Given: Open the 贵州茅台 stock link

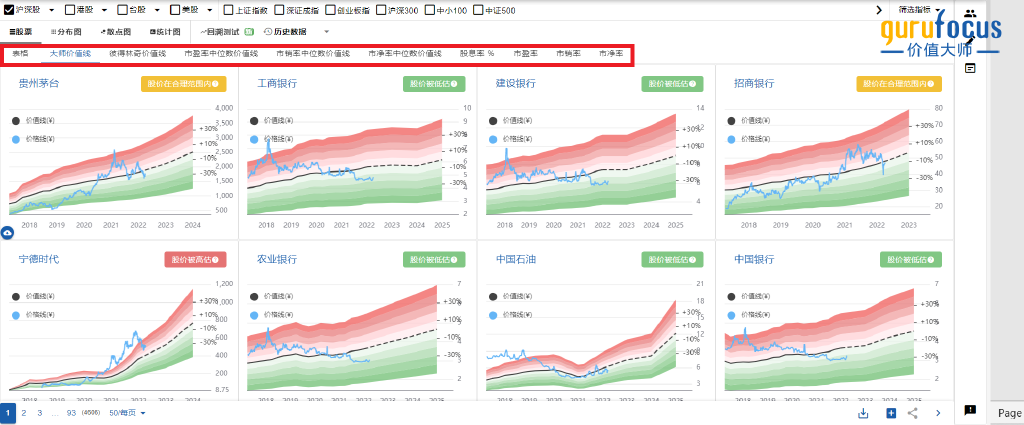Looking at the screenshot, I should (39, 84).
